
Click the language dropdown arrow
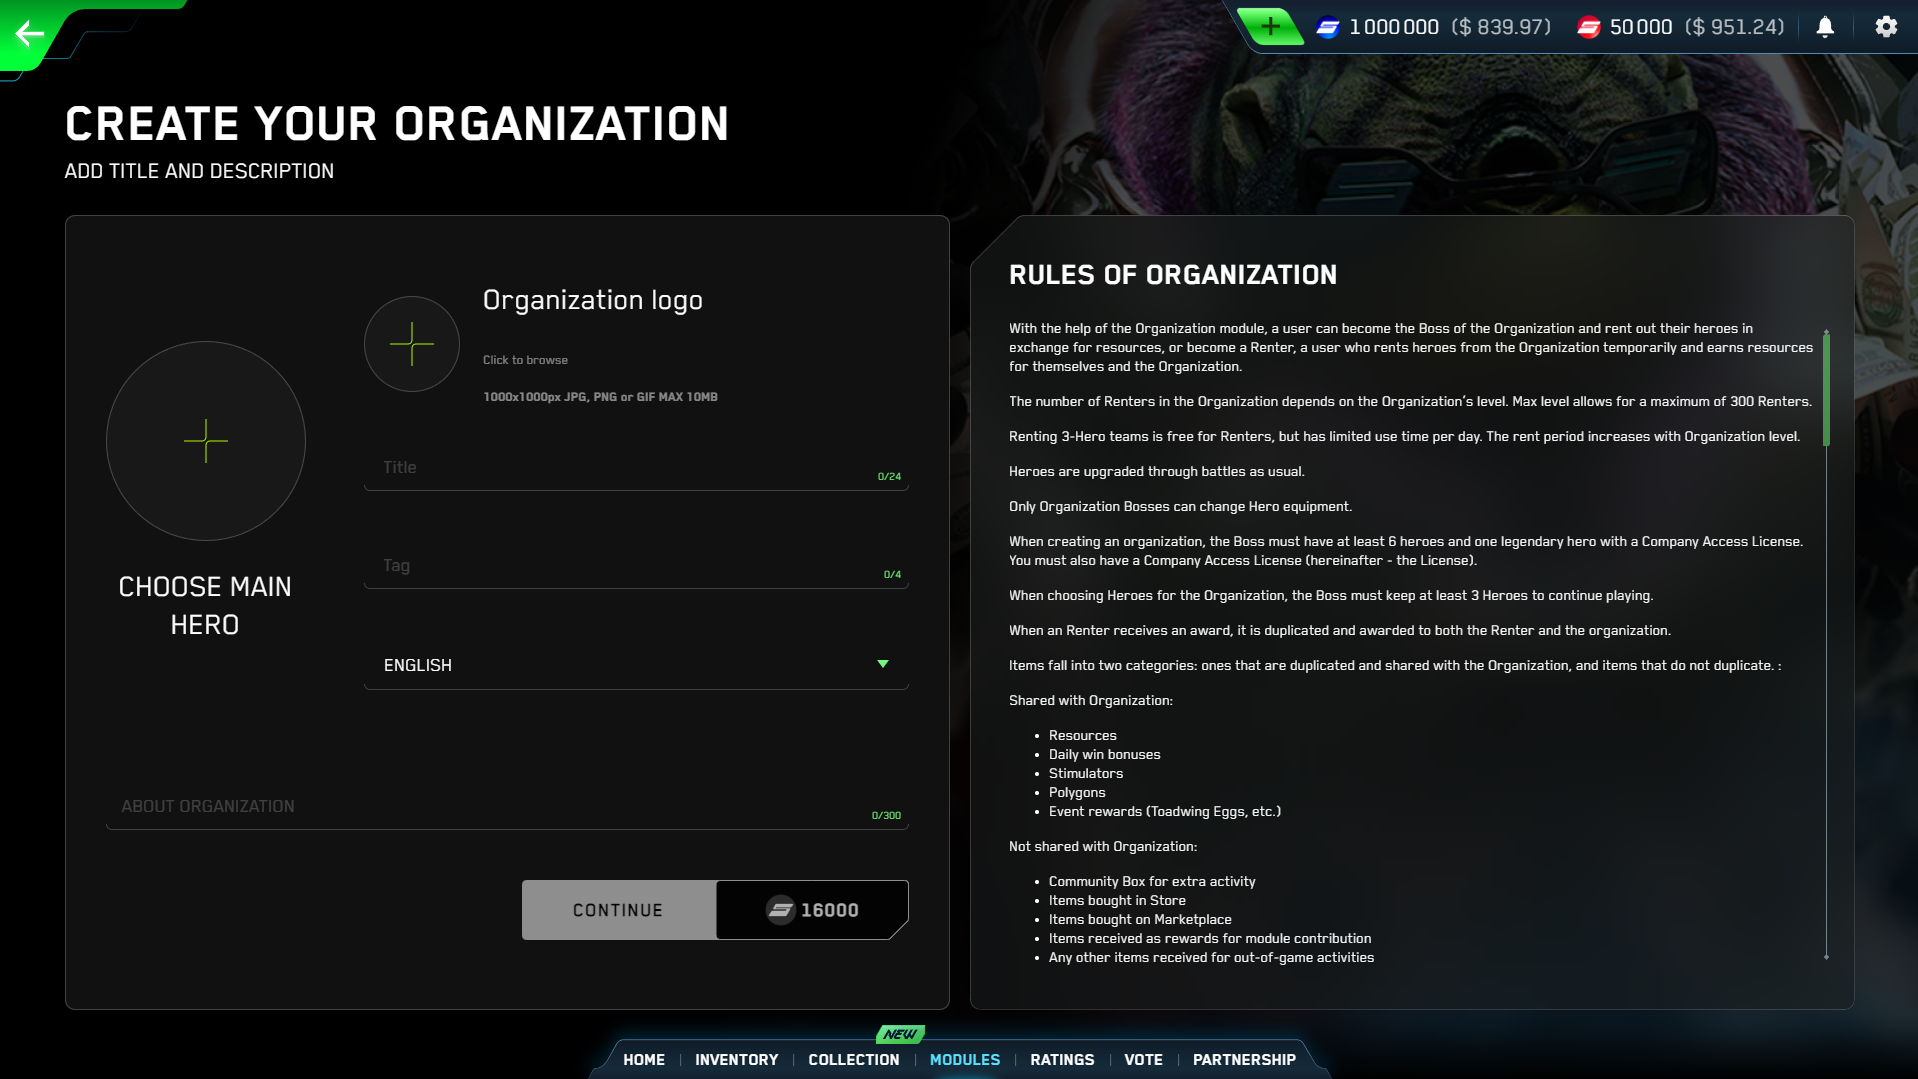[882, 664]
